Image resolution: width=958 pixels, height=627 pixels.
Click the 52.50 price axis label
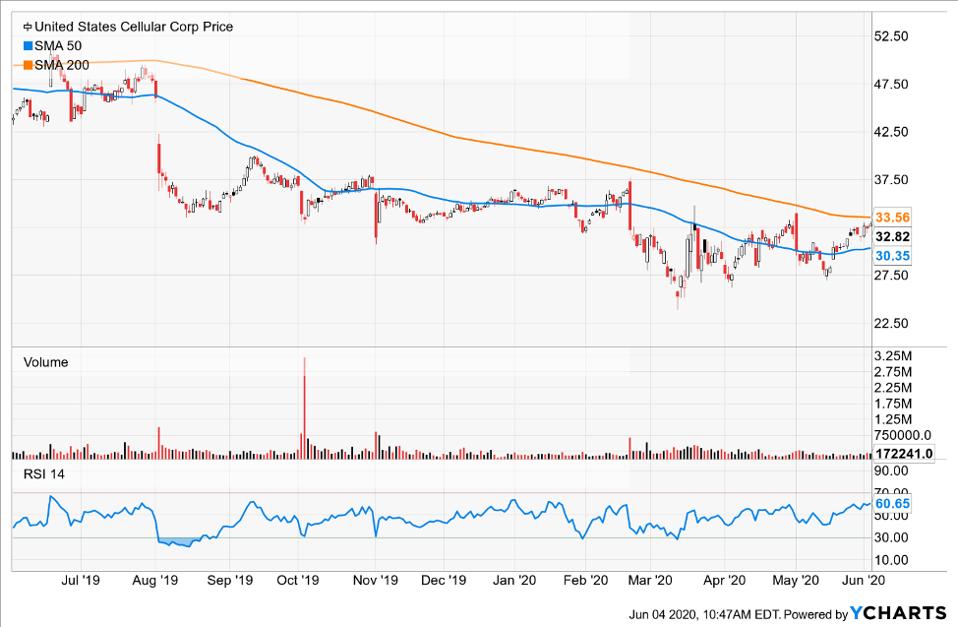point(891,36)
